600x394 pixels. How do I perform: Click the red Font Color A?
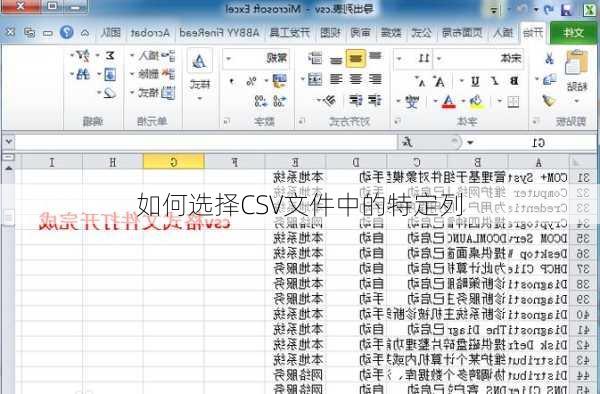pos(448,102)
